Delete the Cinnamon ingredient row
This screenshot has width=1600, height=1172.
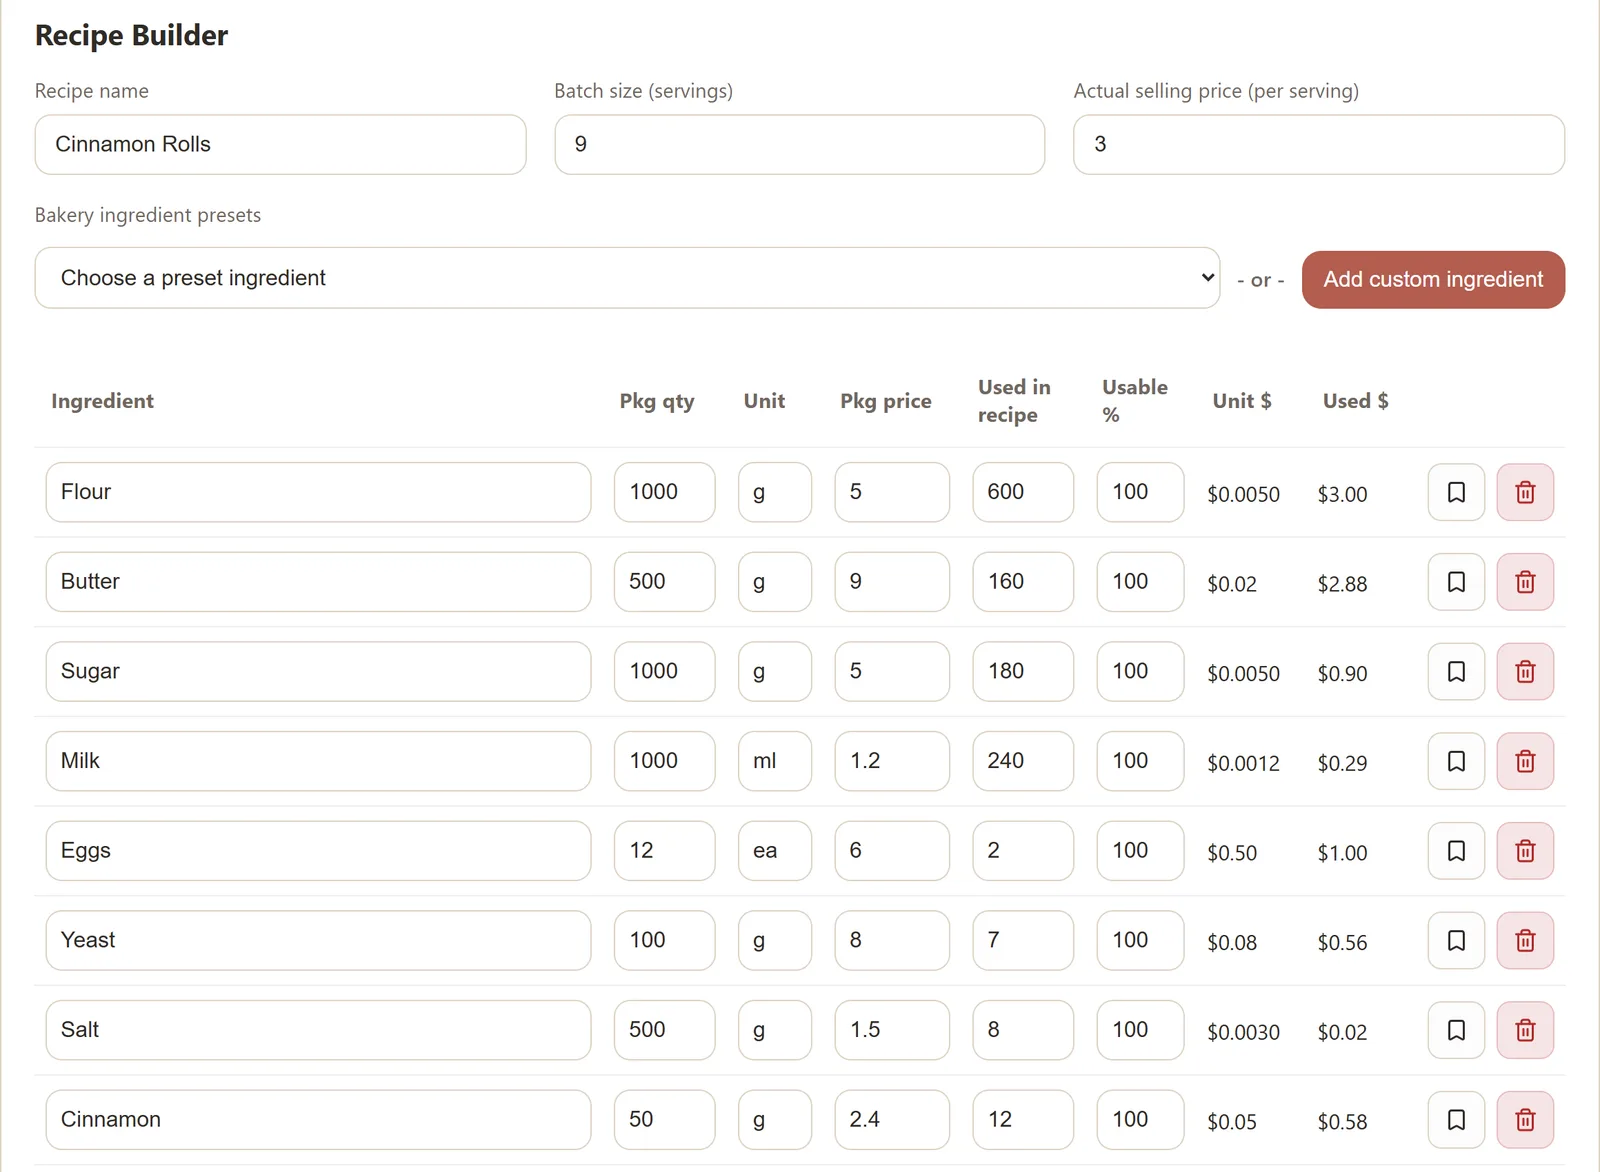point(1525,1120)
